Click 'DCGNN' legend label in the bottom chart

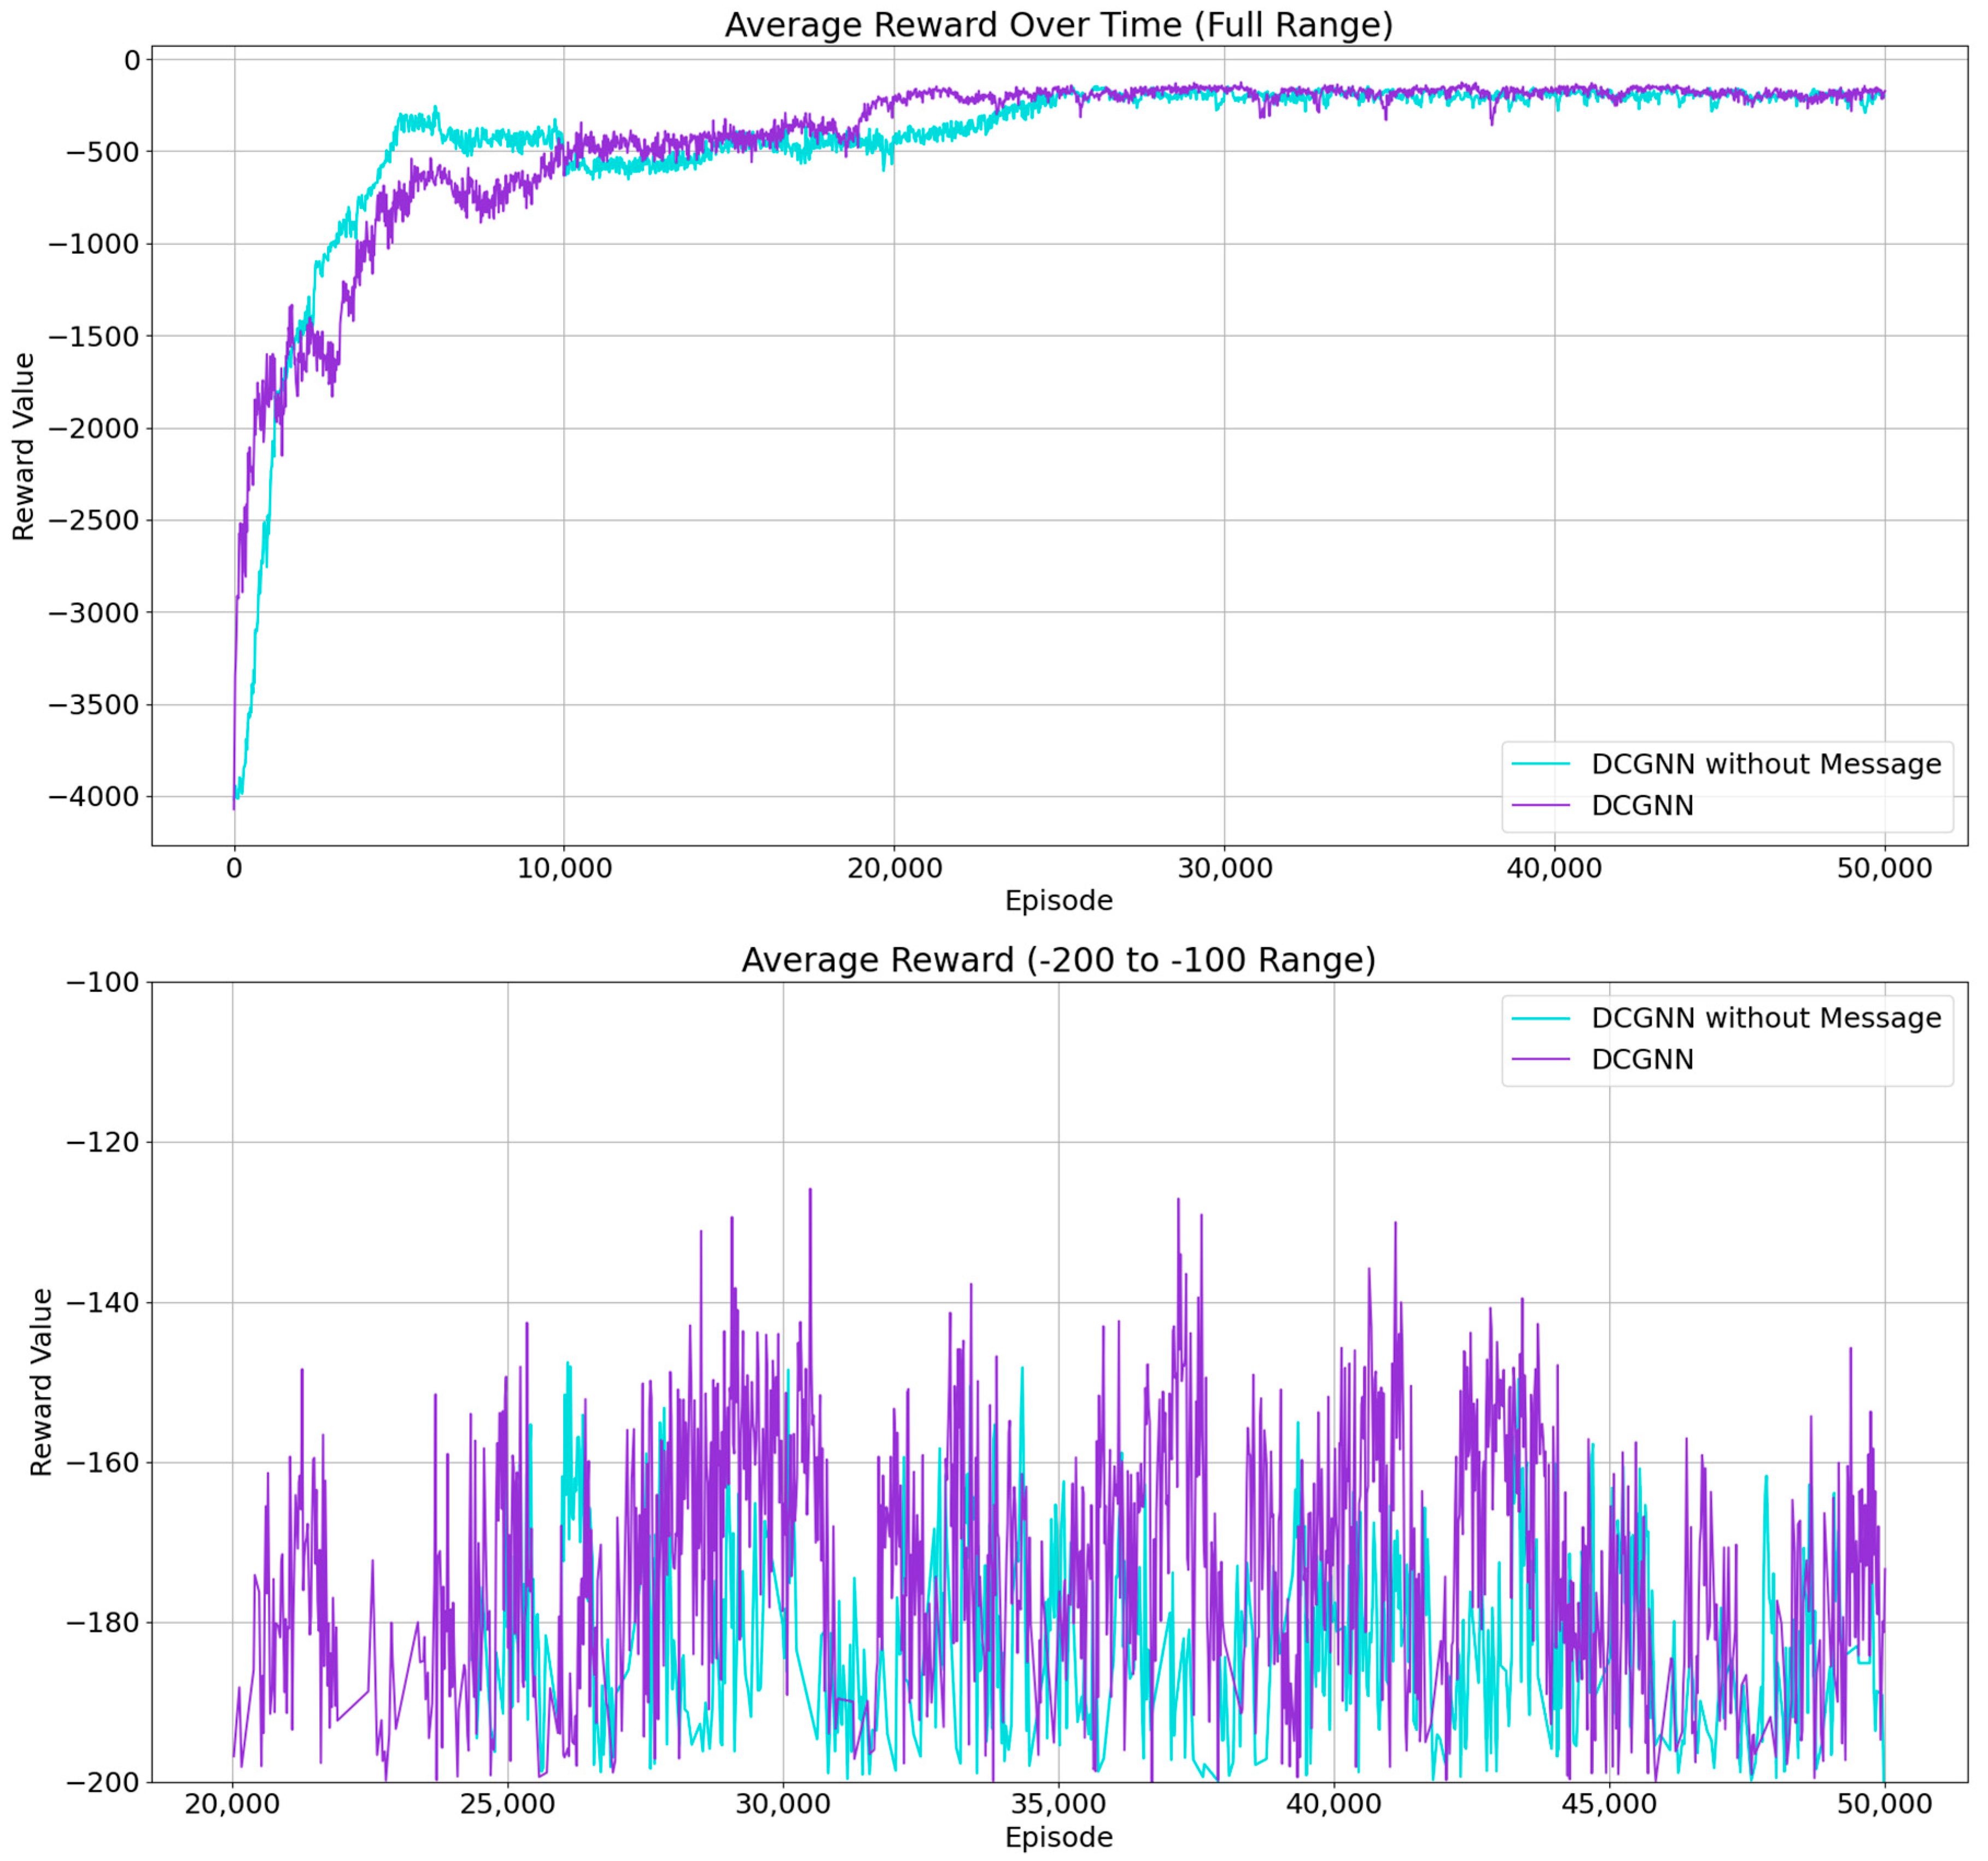tap(1642, 1059)
